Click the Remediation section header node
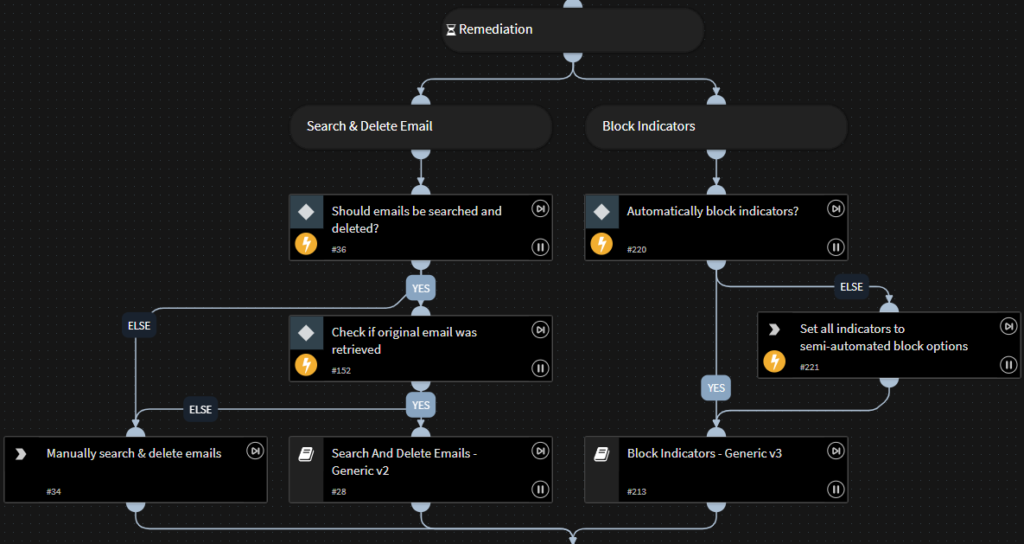Viewport: 1024px width, 544px height. [x=573, y=30]
